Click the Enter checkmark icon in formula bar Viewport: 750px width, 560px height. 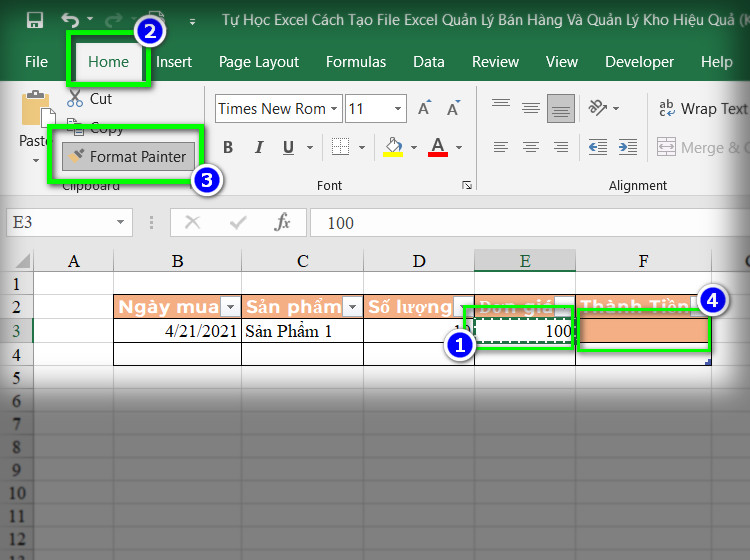(238, 222)
